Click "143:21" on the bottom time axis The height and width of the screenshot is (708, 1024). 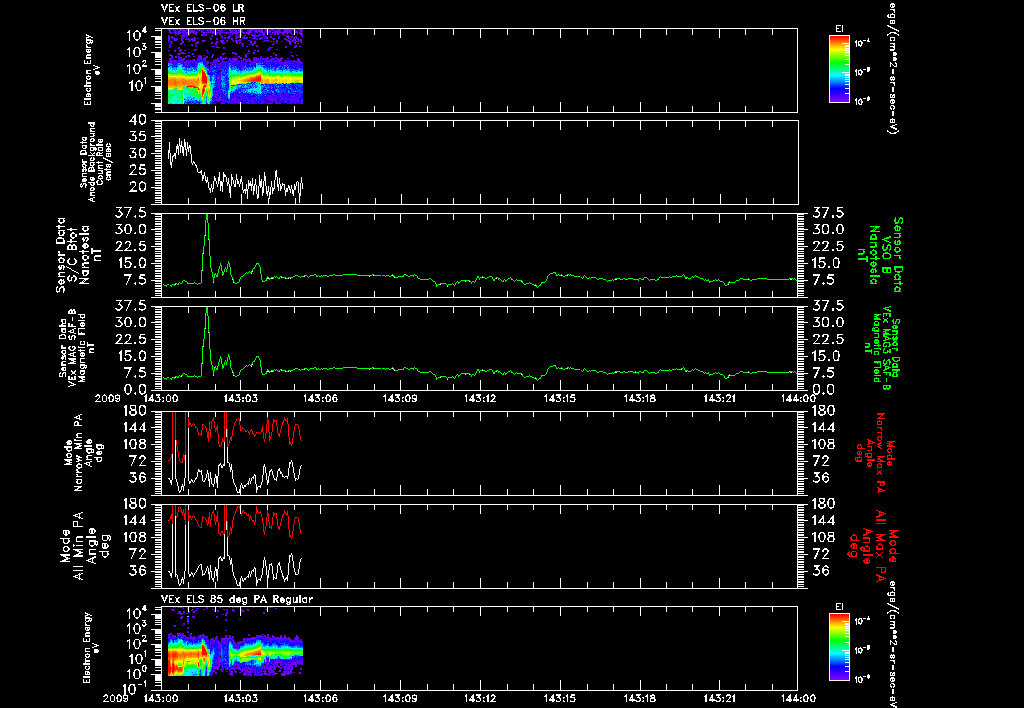click(719, 698)
